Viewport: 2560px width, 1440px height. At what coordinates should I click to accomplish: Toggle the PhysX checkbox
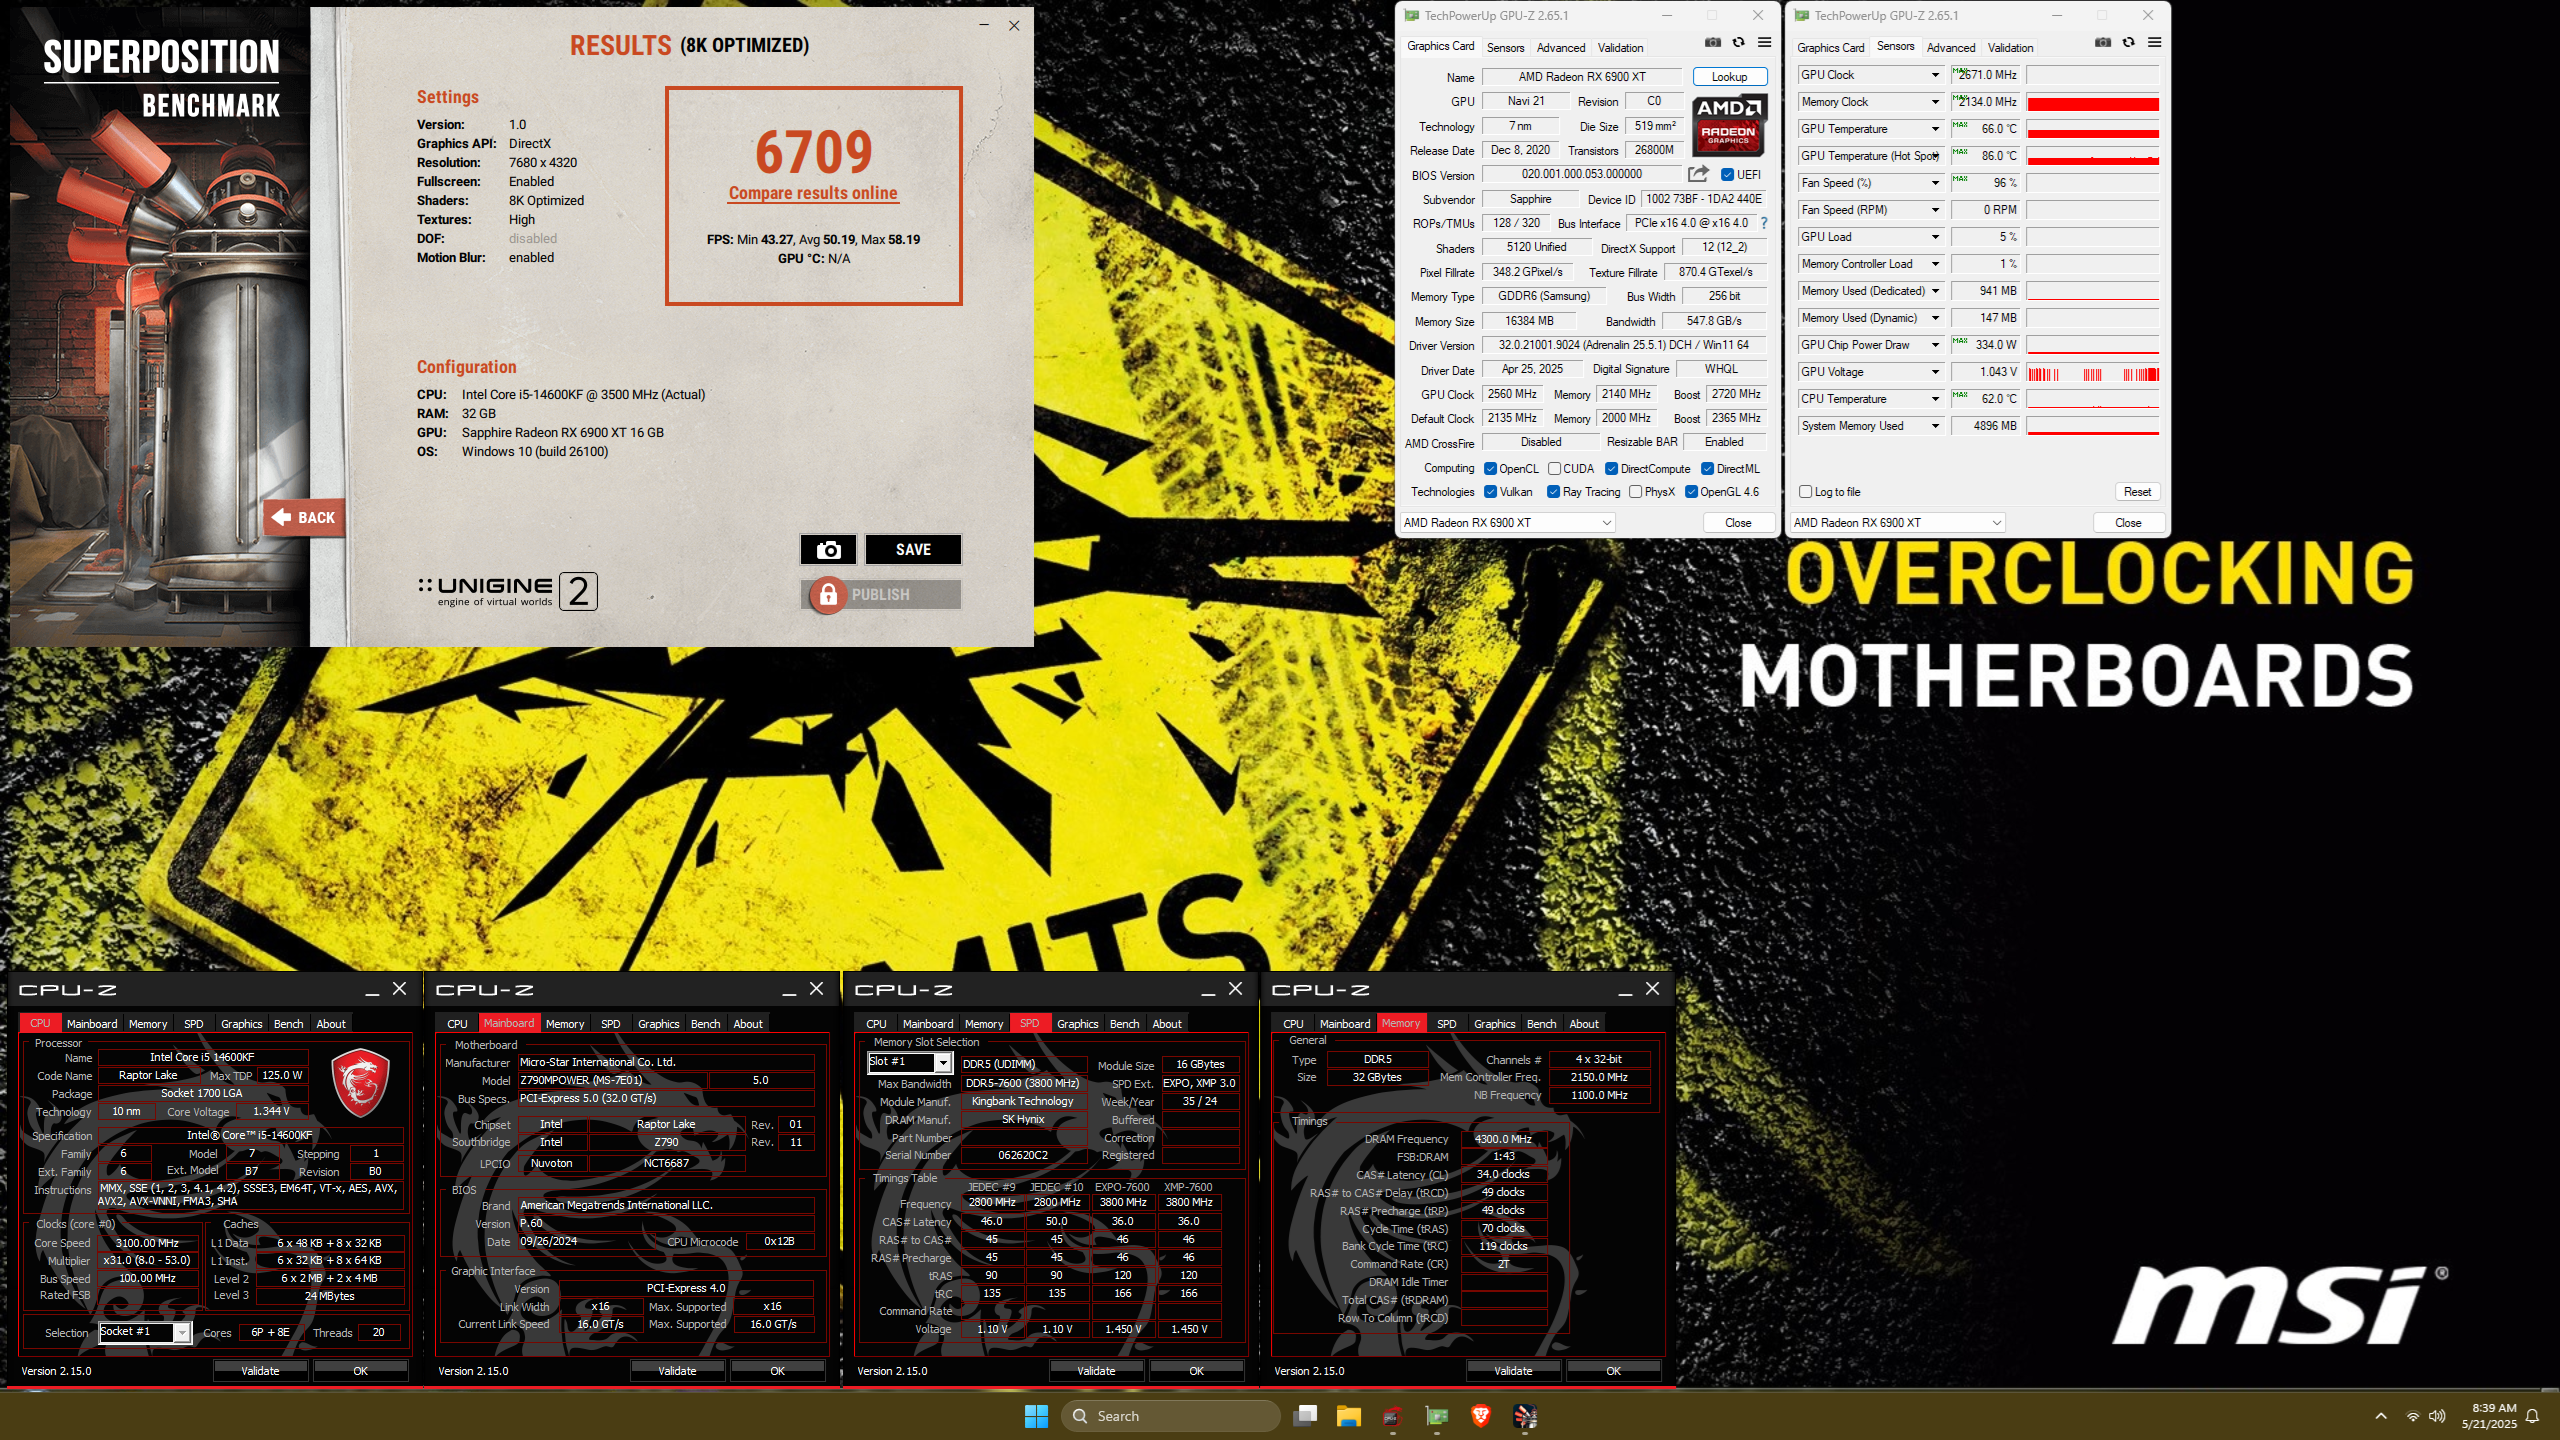click(x=1635, y=492)
